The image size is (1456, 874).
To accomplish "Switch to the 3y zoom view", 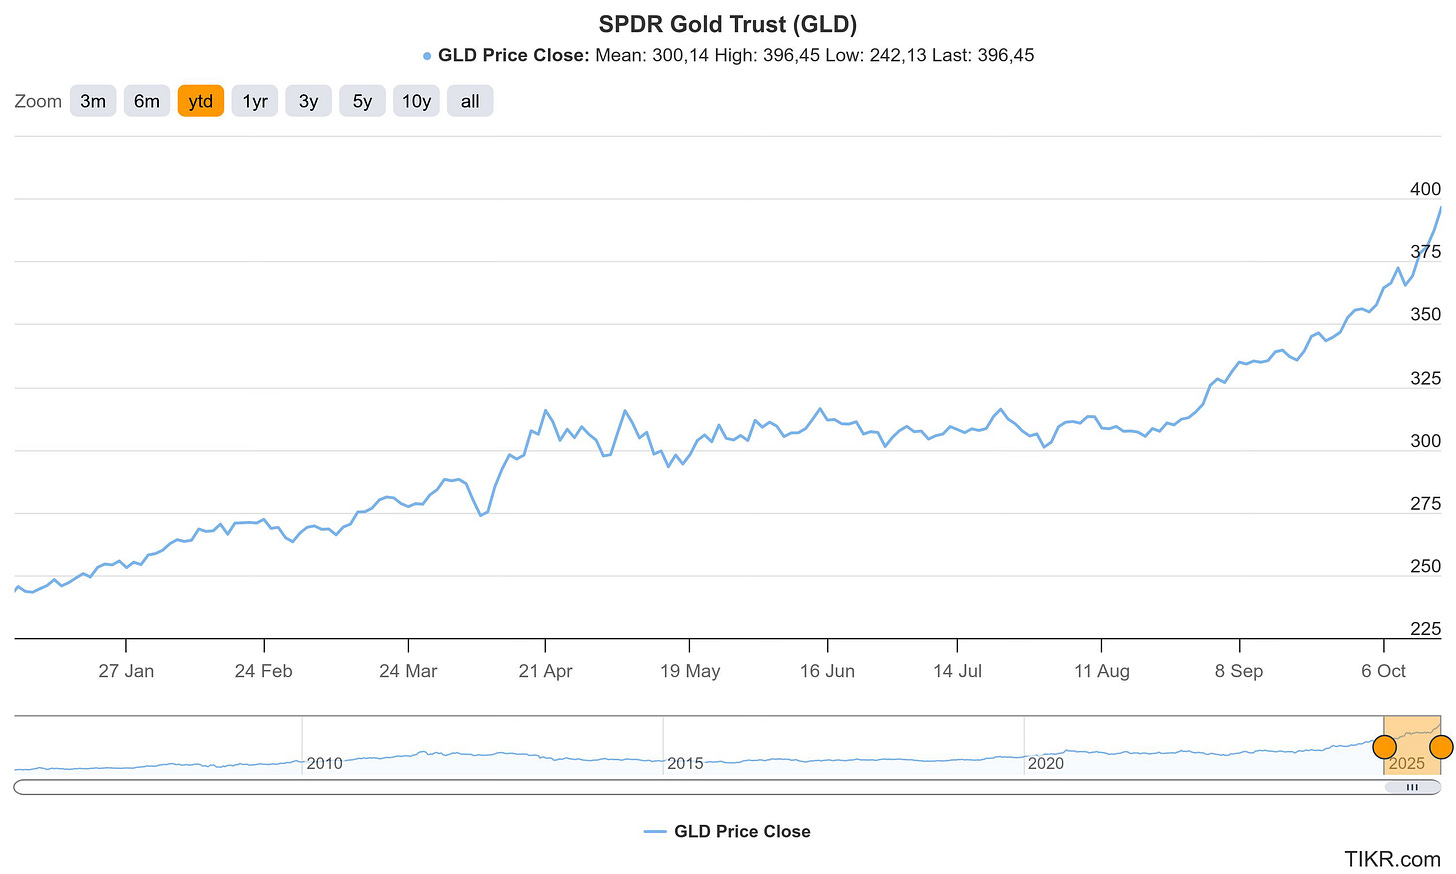I will coord(308,100).
